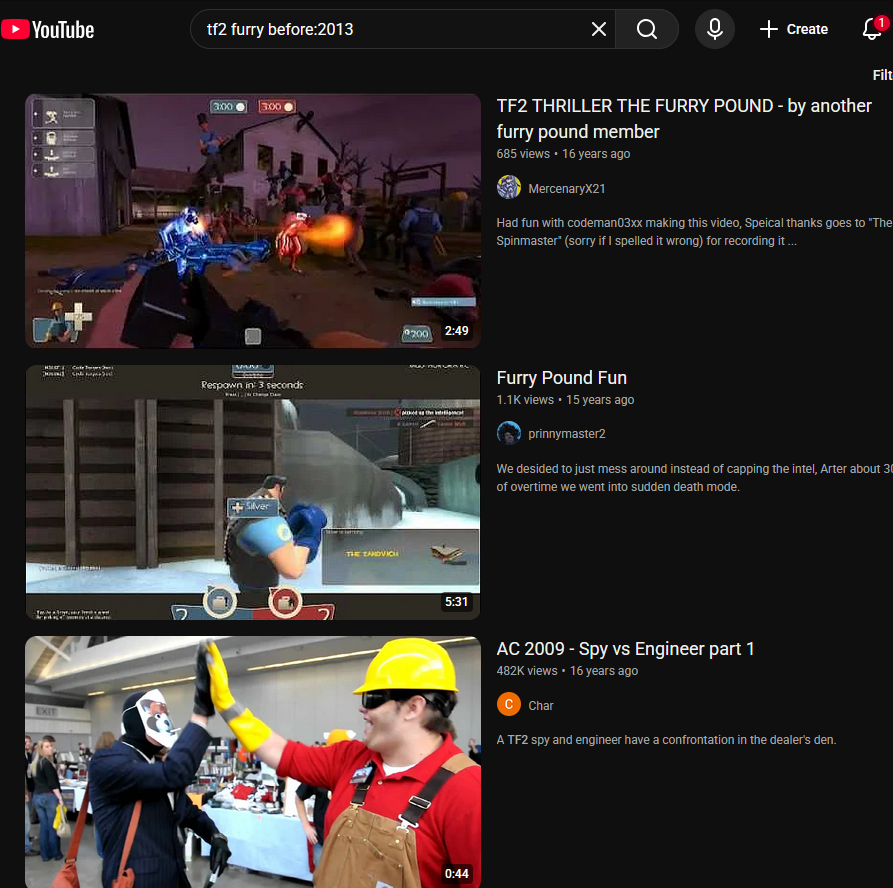Visit prinnymaster2 channel name
893x888 pixels.
pos(567,434)
